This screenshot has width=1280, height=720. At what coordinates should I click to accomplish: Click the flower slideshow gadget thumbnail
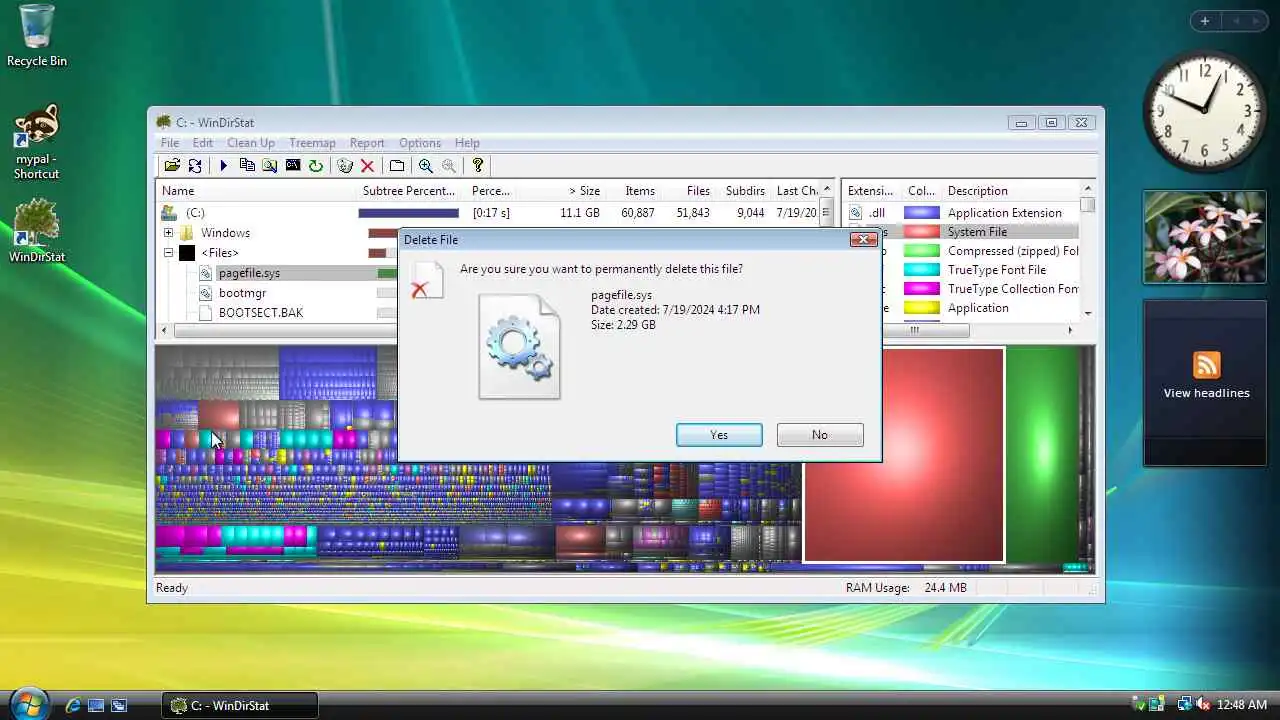click(1205, 237)
